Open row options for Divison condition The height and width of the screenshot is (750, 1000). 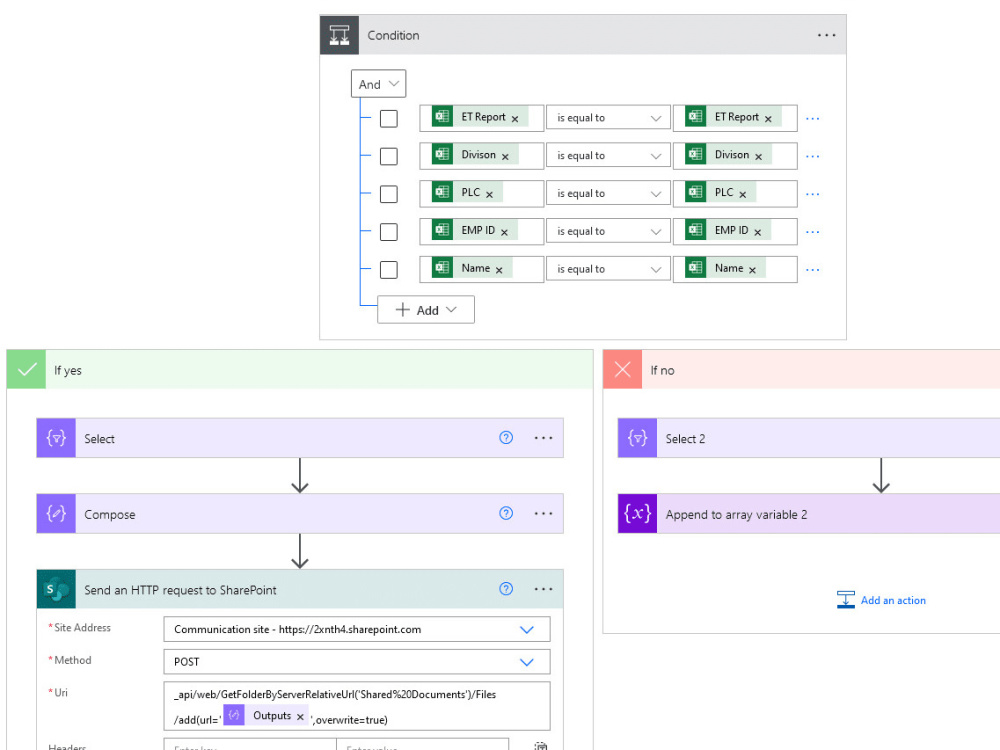pyautogui.click(x=812, y=156)
